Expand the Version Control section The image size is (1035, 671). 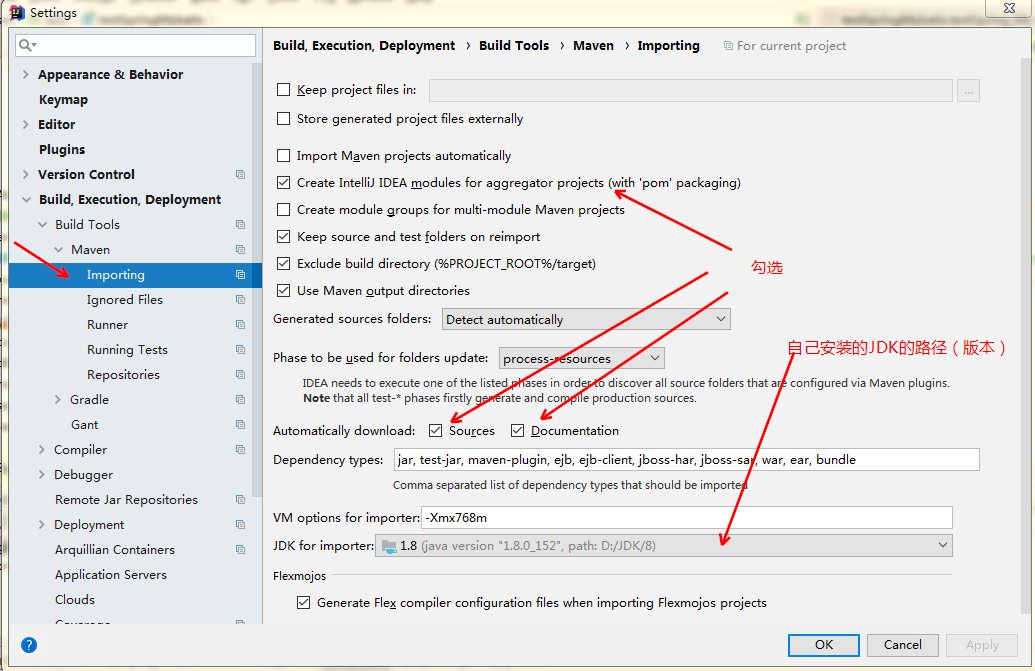coord(25,174)
